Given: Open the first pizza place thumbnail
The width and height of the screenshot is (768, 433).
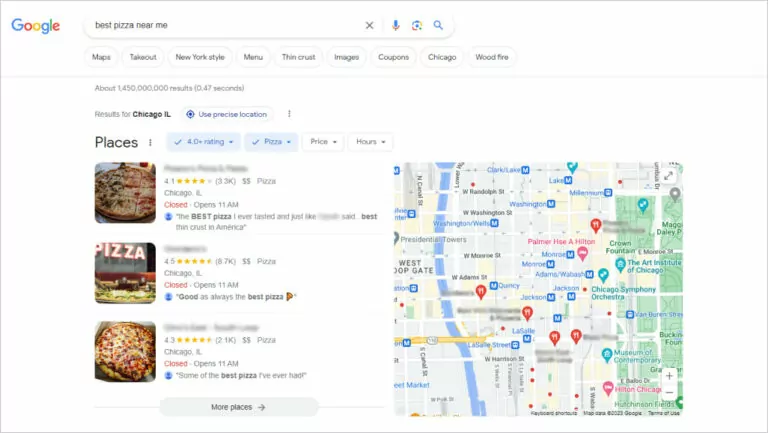Looking at the screenshot, I should [x=125, y=193].
